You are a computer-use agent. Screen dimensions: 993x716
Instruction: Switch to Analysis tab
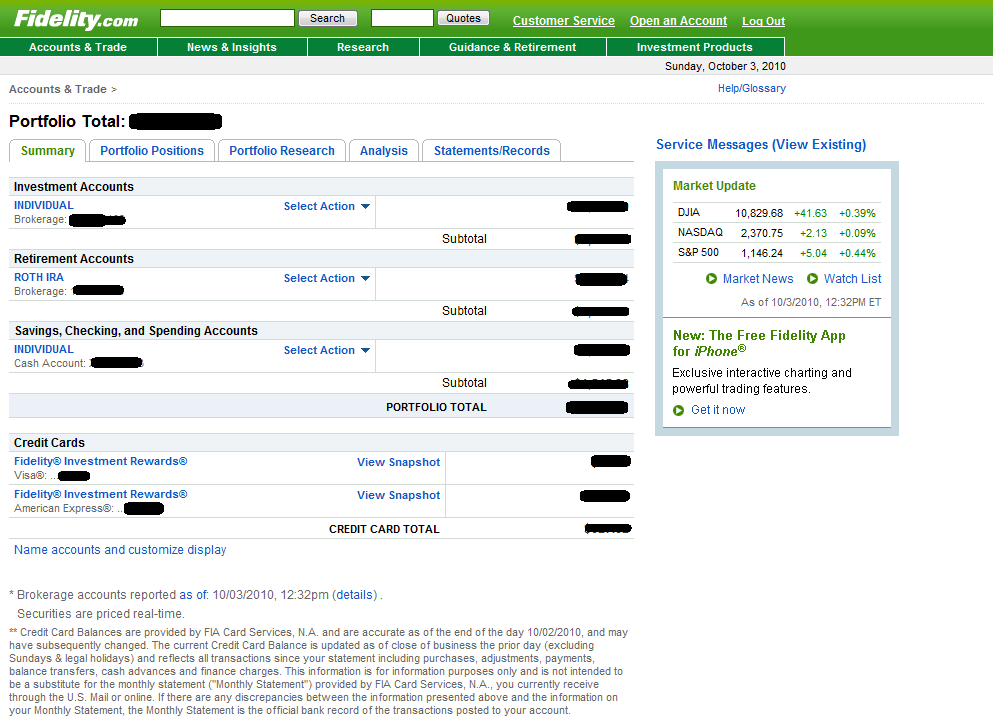[x=384, y=151]
